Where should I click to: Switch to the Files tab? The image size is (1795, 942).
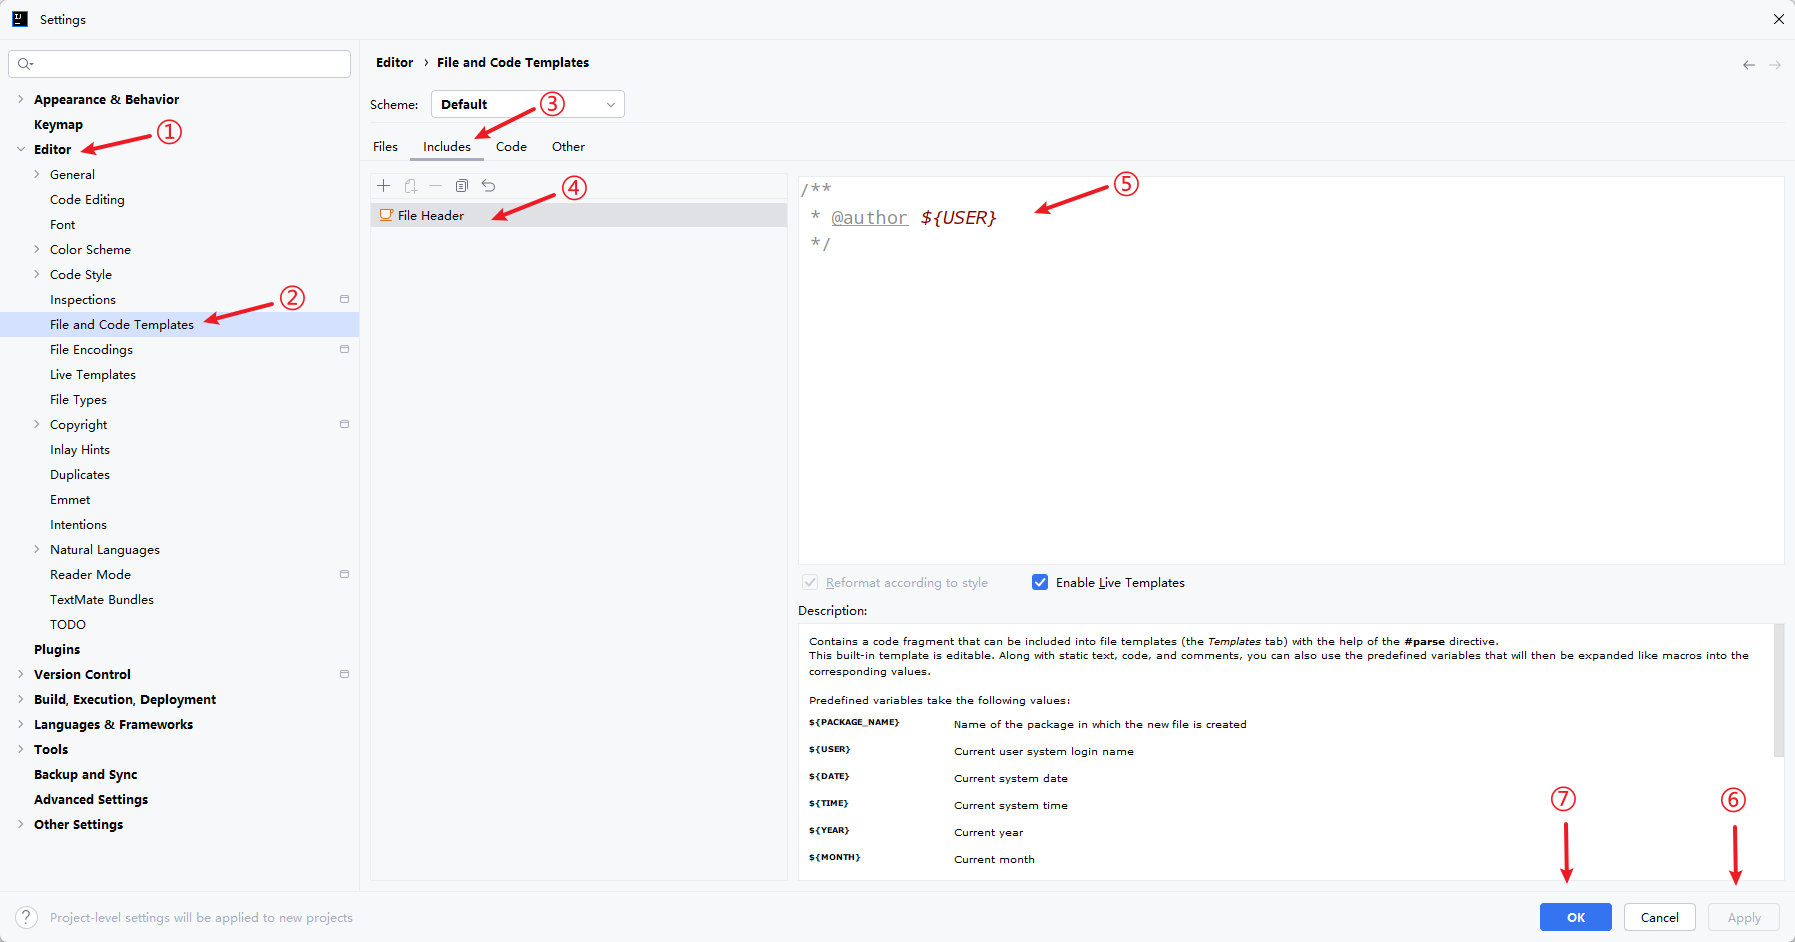385,146
